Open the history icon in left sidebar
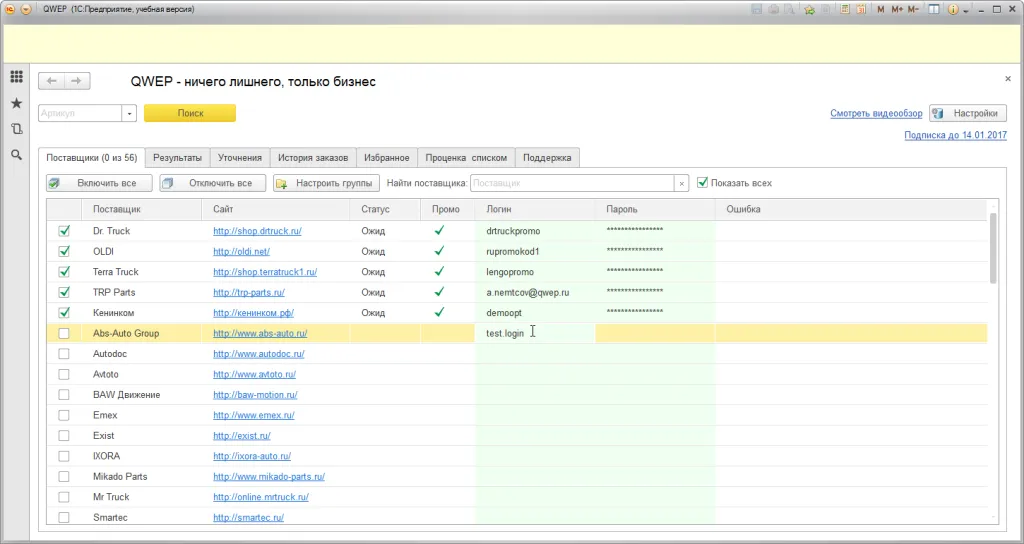Viewport: 1024px width, 544px height. [16, 129]
